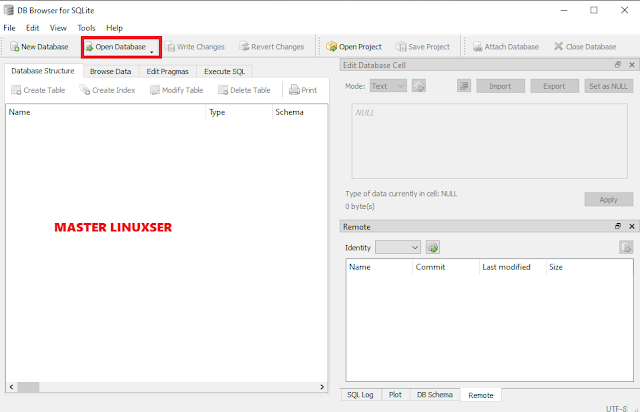Close the Remote panel
Screen dimensions: 640x412
click(632, 227)
